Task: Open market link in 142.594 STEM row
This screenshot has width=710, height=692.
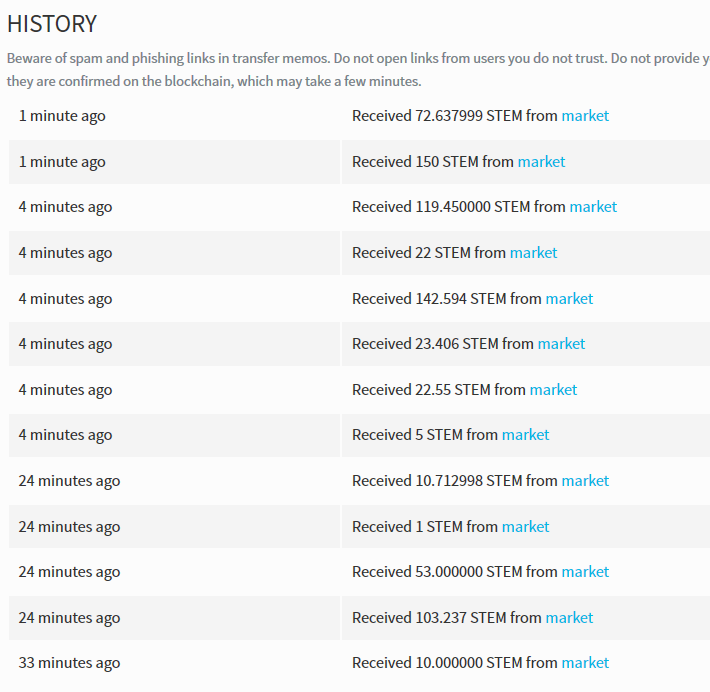Action: tap(569, 299)
